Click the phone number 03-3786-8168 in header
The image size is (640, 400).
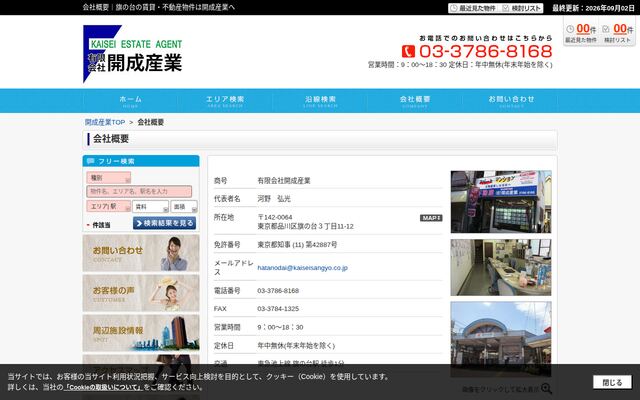(x=485, y=51)
